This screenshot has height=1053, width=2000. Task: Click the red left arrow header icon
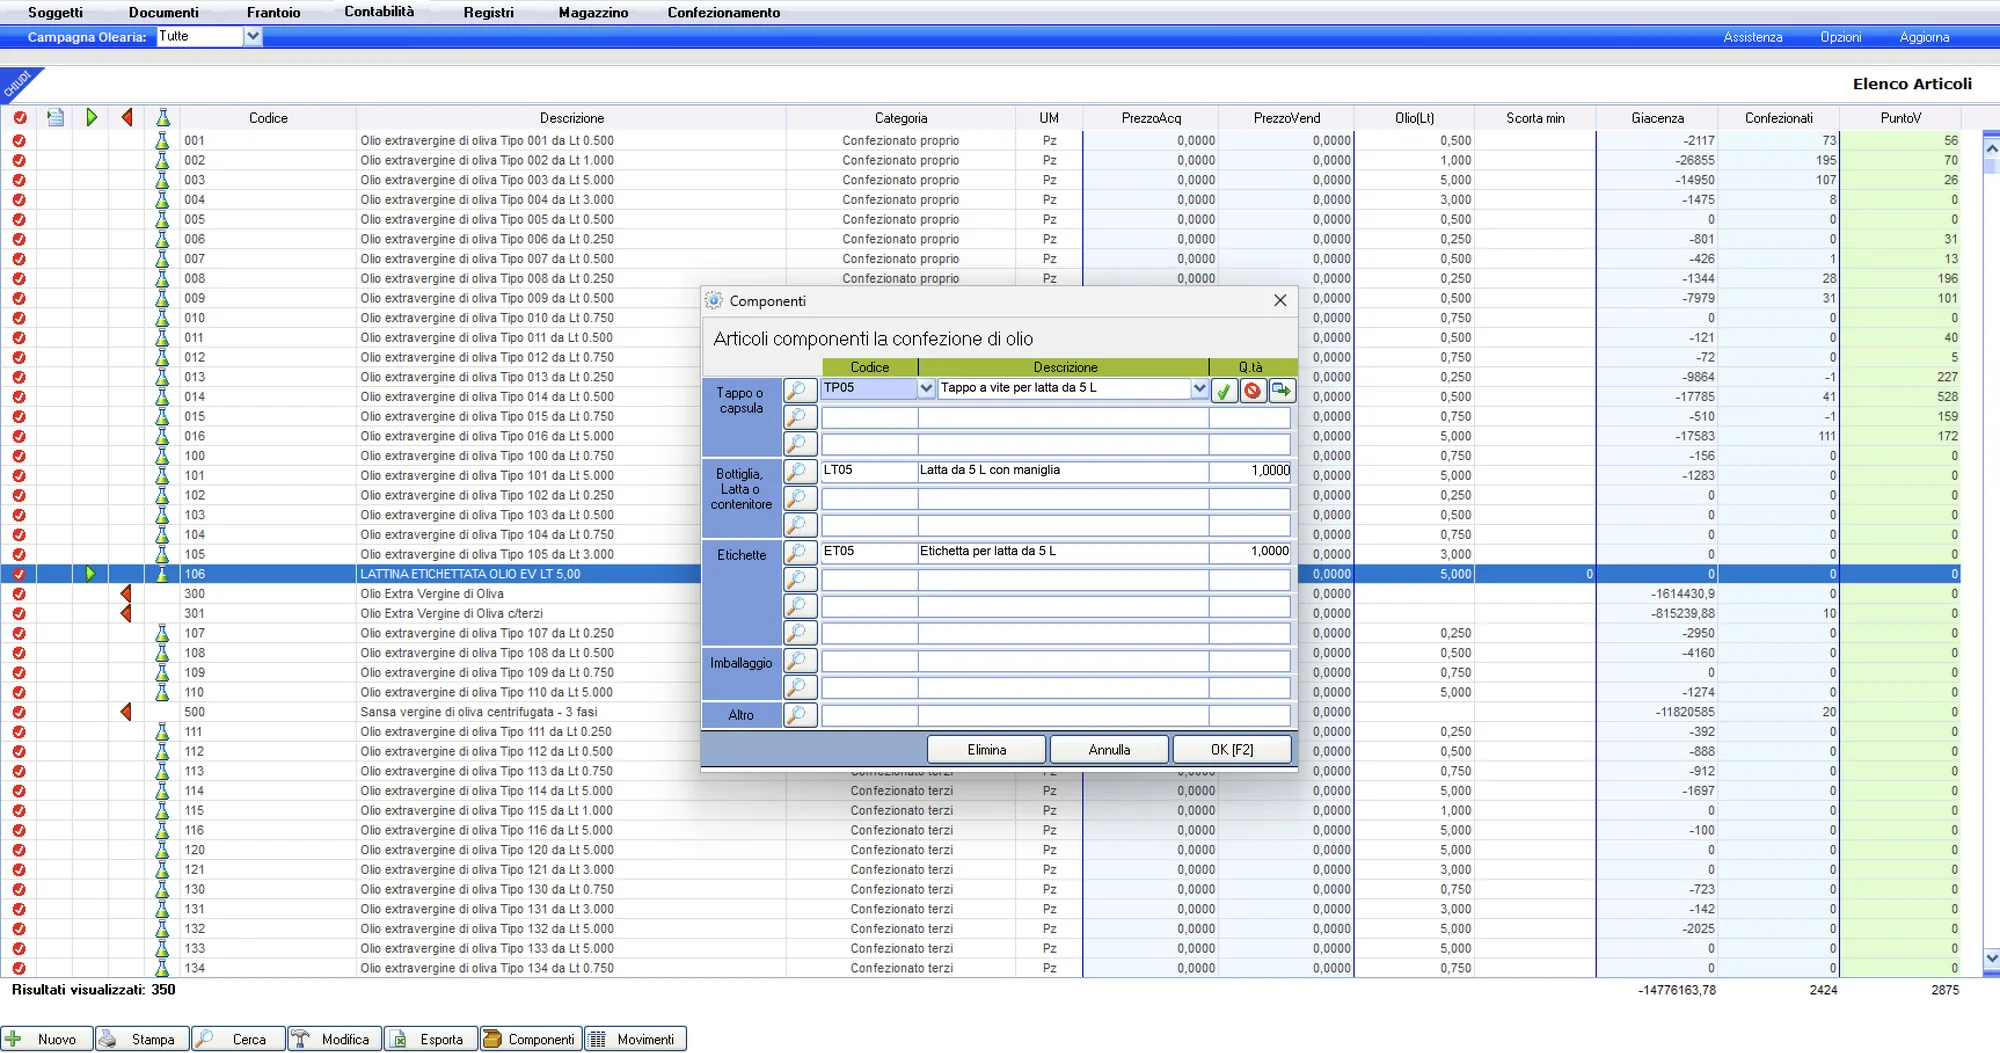pos(127,118)
